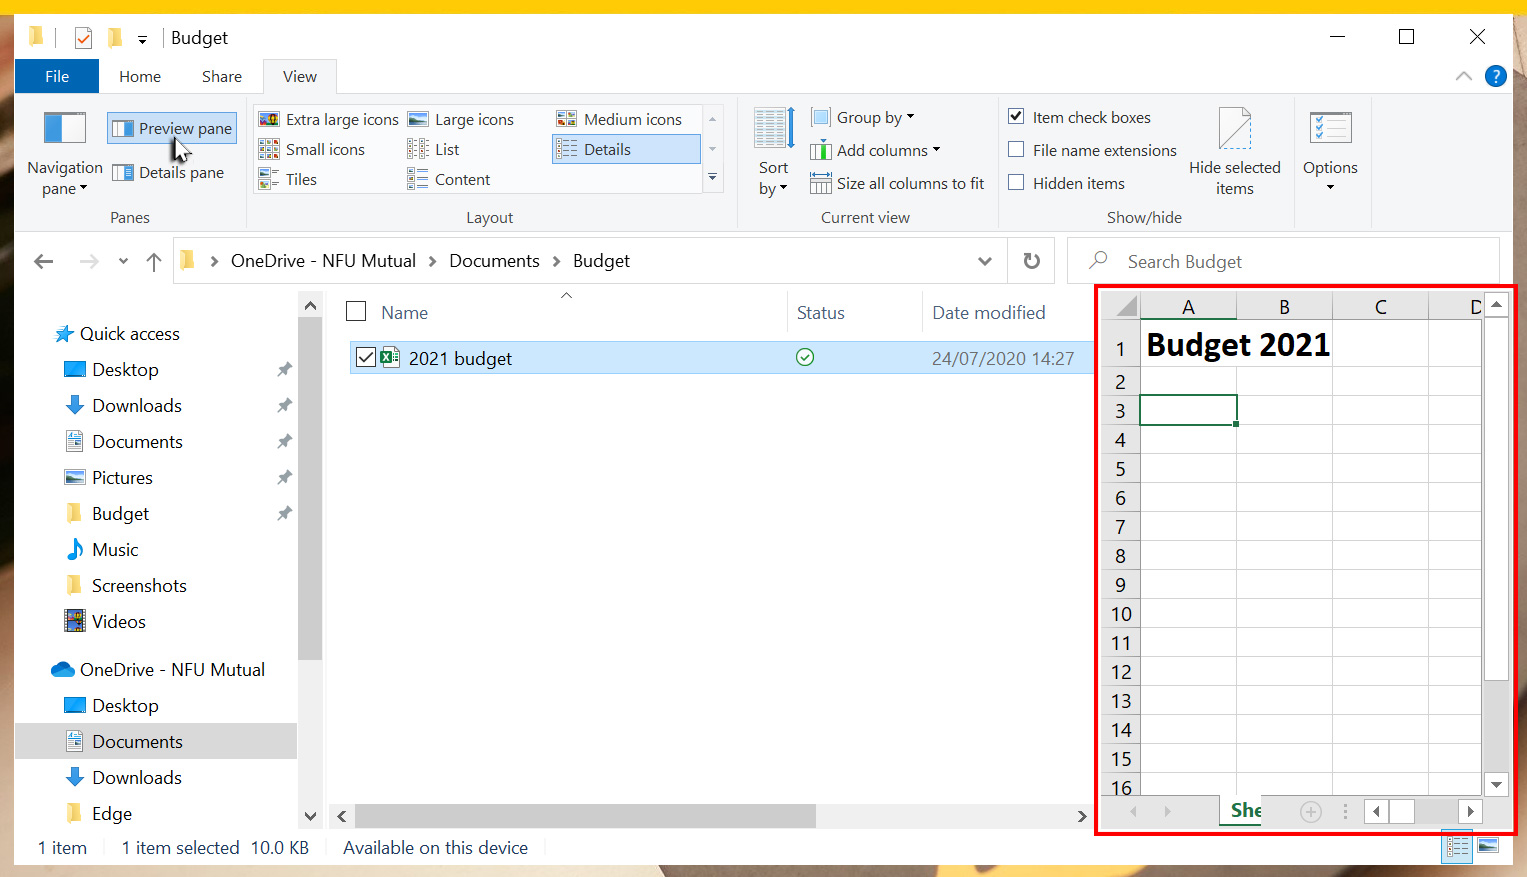Switch to the Home ribbon tab
Viewport: 1527px width, 877px height.
tap(140, 77)
